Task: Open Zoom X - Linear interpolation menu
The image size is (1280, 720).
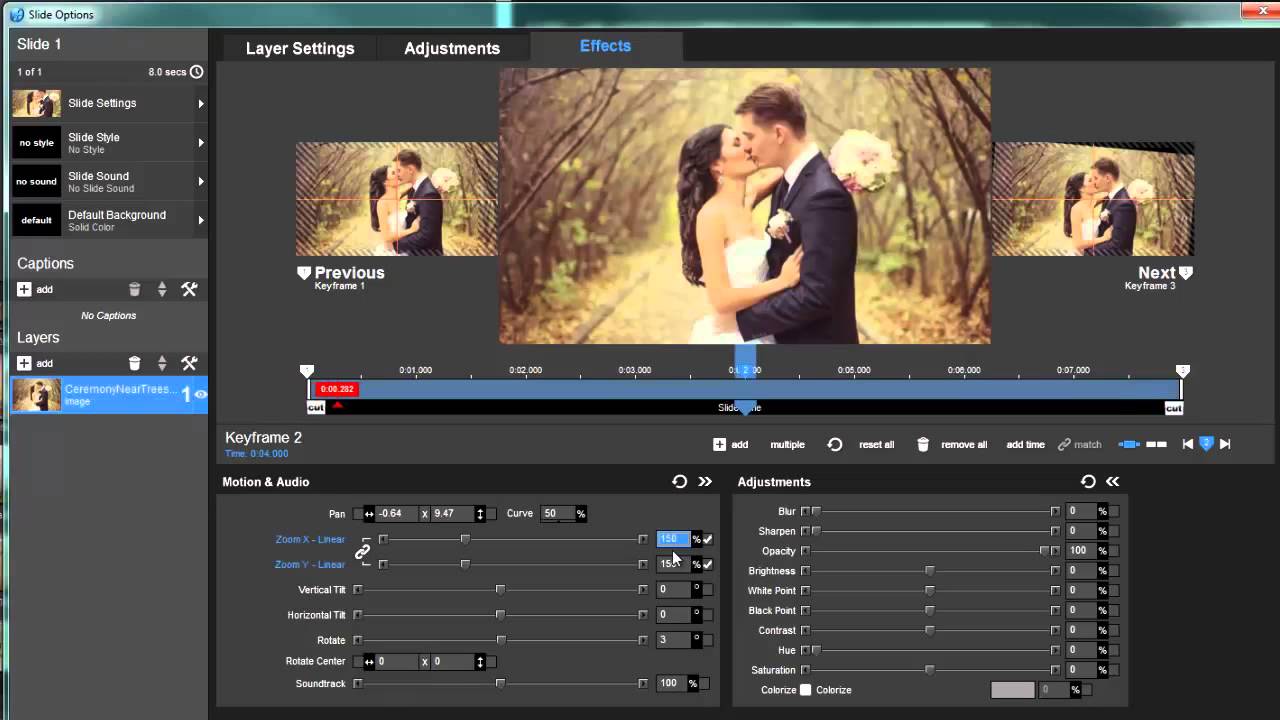Action: [310, 539]
